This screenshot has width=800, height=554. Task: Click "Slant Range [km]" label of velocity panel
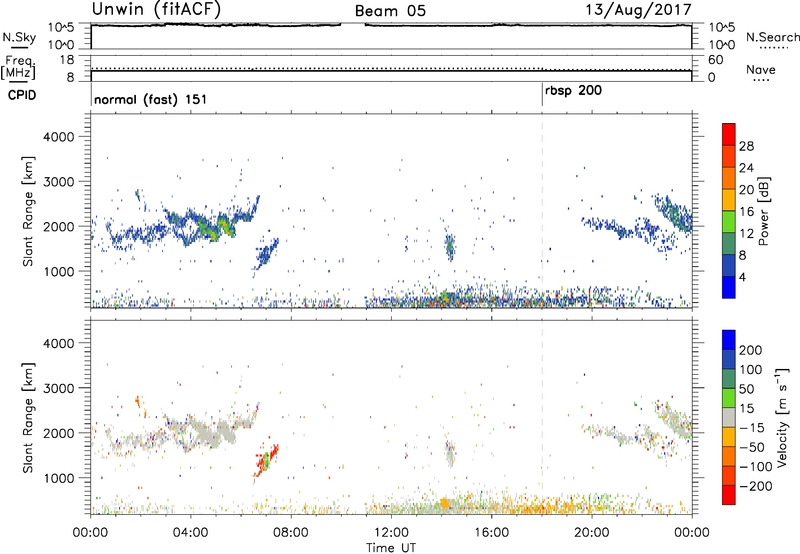tap(28, 417)
